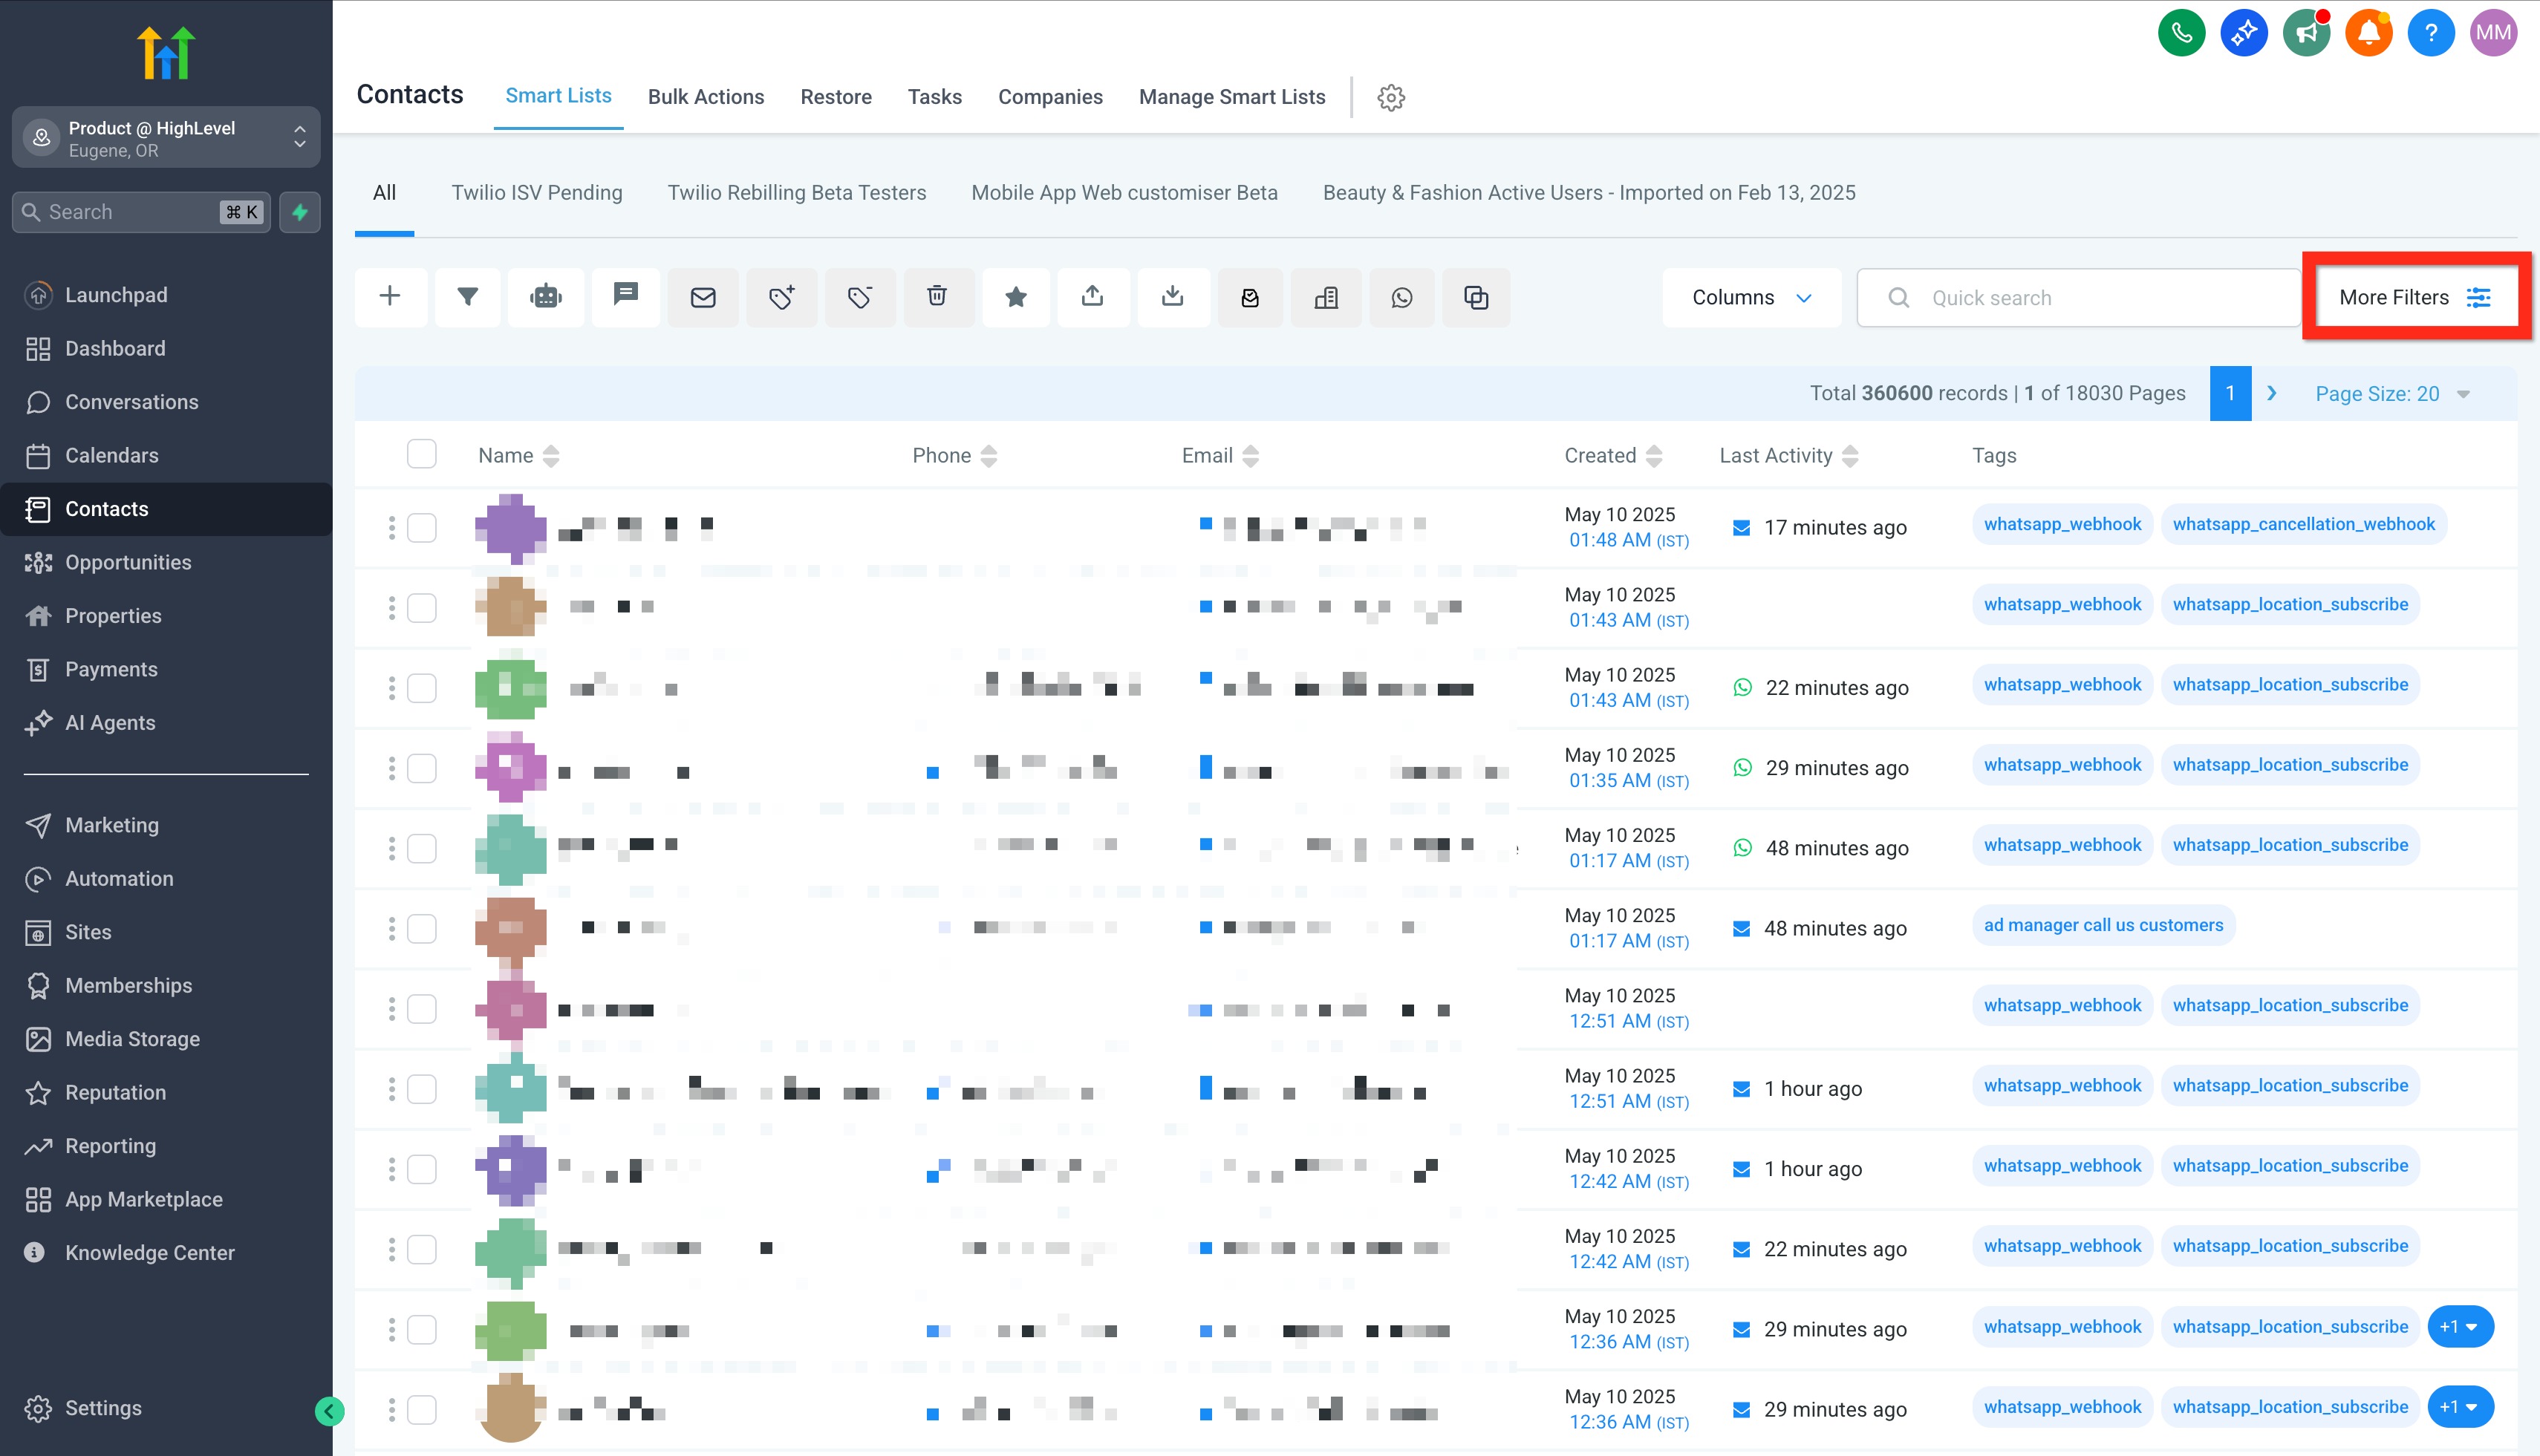This screenshot has height=1456, width=2540.
Task: Switch to the Bulk Actions tab
Action: [x=705, y=97]
